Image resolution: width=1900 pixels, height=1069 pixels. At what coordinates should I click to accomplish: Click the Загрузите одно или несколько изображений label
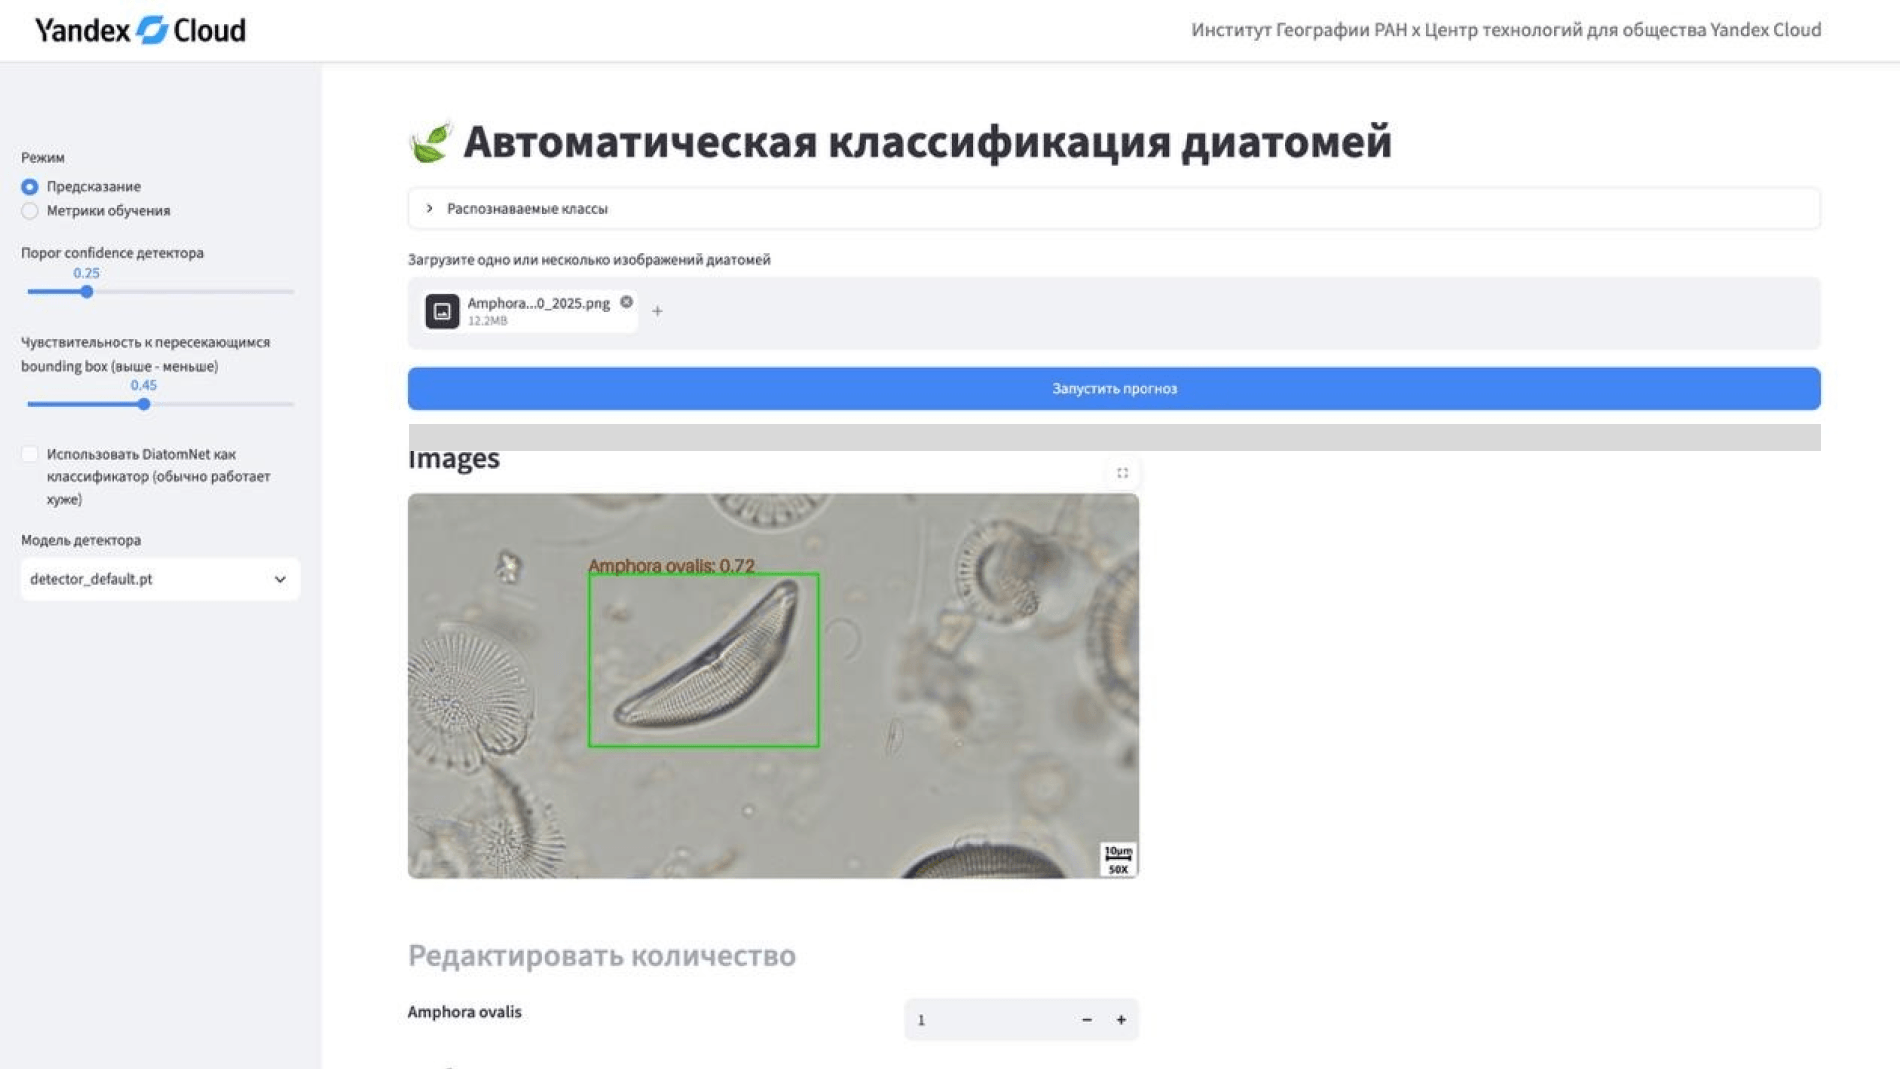pyautogui.click(x=589, y=260)
